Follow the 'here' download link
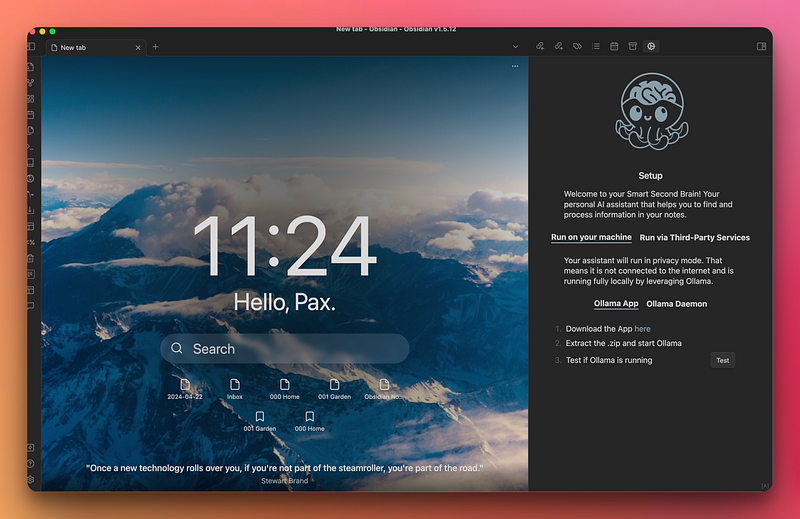 pos(642,329)
